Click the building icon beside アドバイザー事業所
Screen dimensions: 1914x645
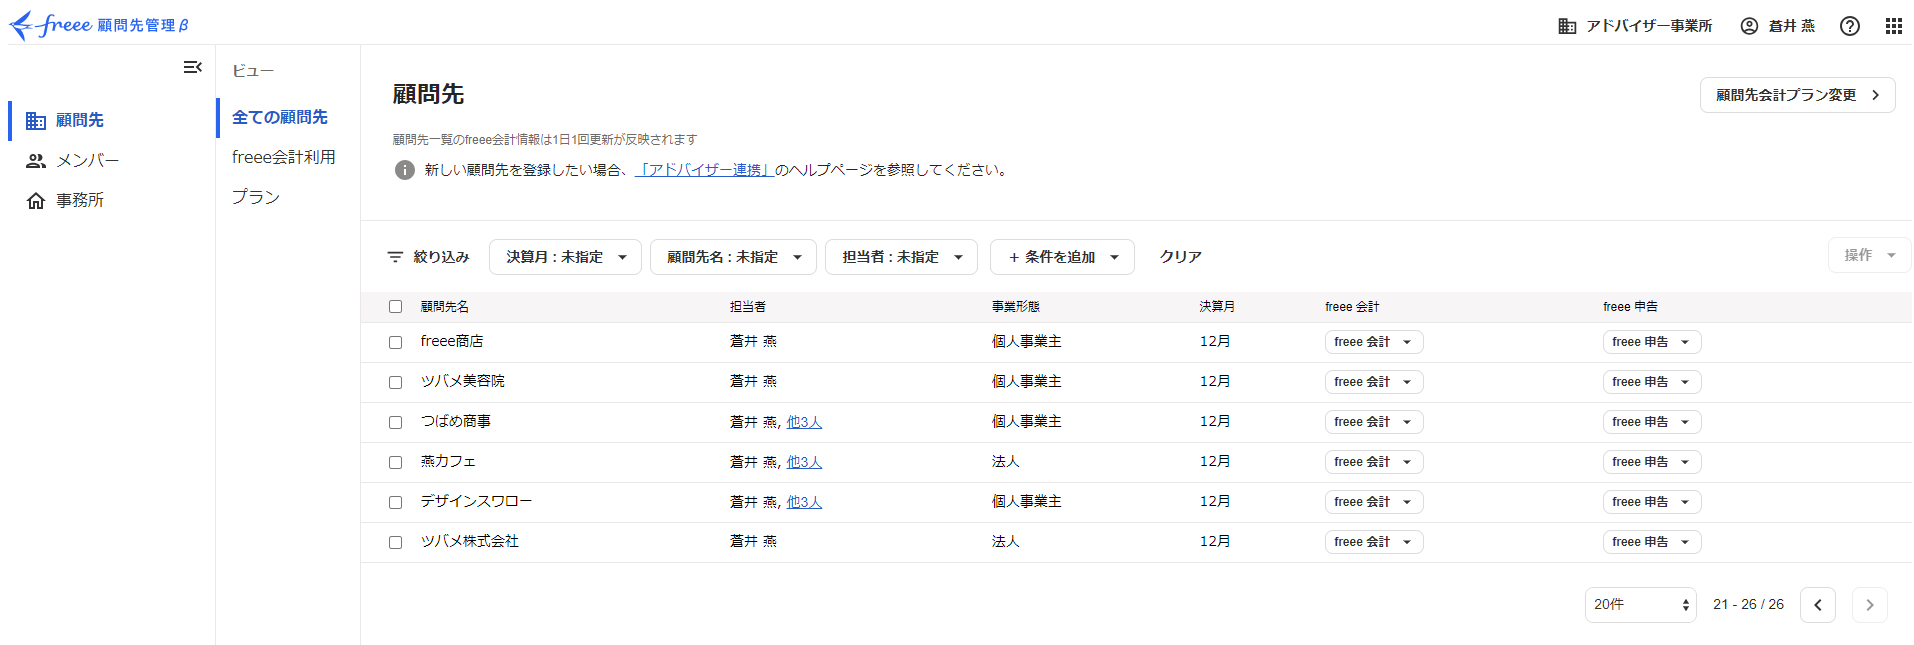[1567, 26]
